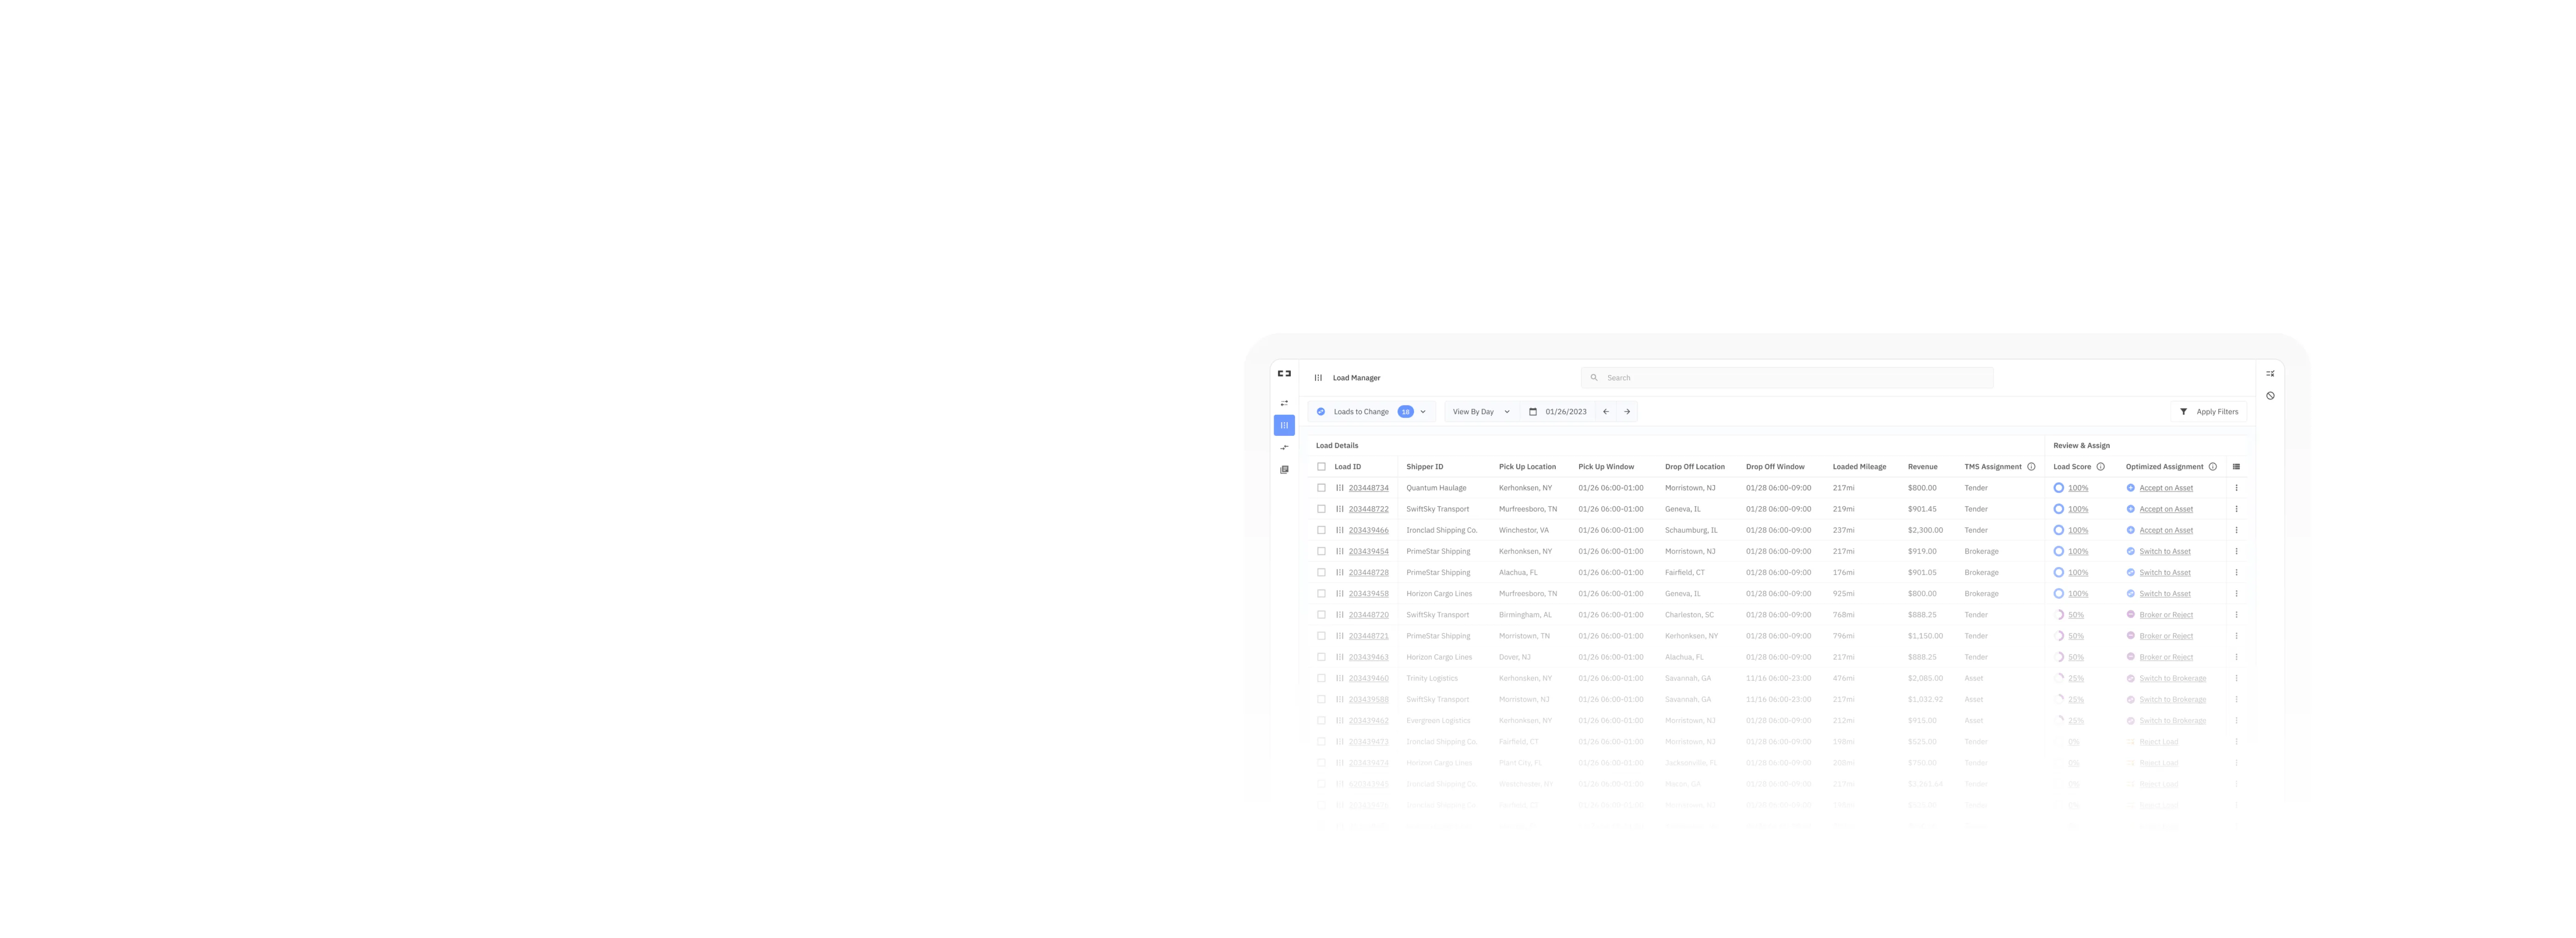Tick checkbox for load 203439454
Image resolution: width=2576 pixels, height=938 pixels.
pos(1321,551)
